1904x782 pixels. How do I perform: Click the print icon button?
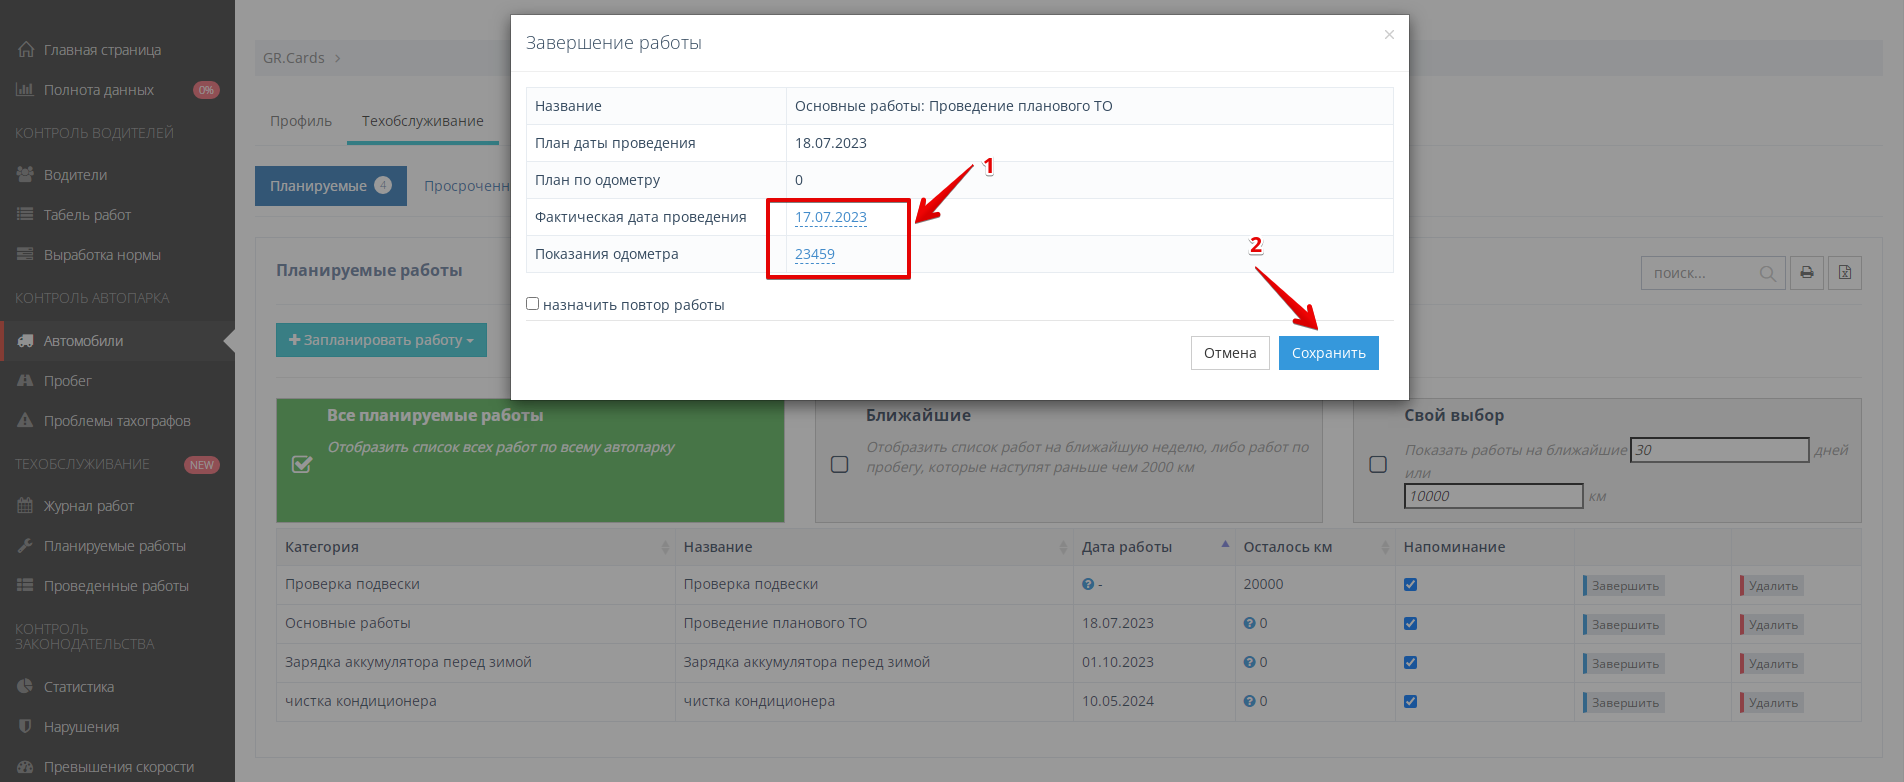[x=1806, y=273]
